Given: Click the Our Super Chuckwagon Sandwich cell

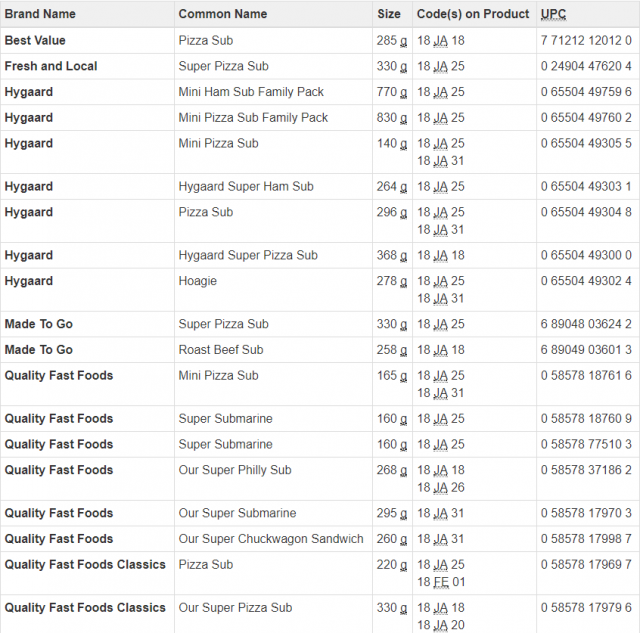Looking at the screenshot, I should click(x=271, y=539).
